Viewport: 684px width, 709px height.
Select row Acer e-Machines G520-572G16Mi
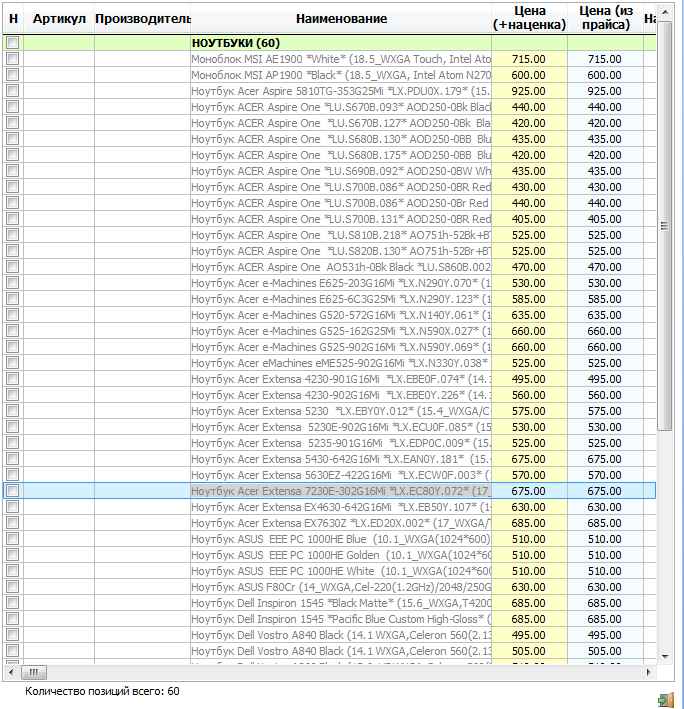[x=330, y=315]
